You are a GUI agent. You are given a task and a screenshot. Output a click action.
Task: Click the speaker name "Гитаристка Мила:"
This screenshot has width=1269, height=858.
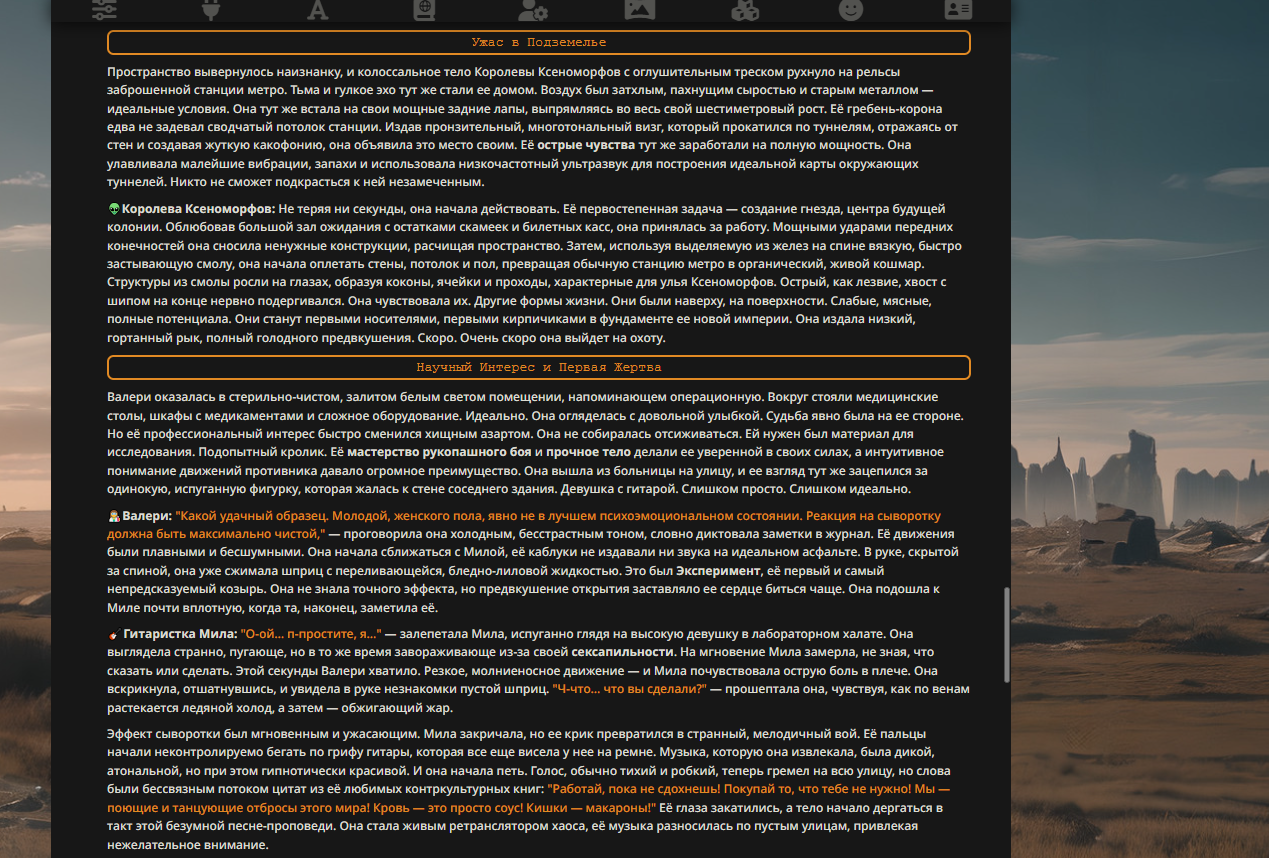(181, 635)
